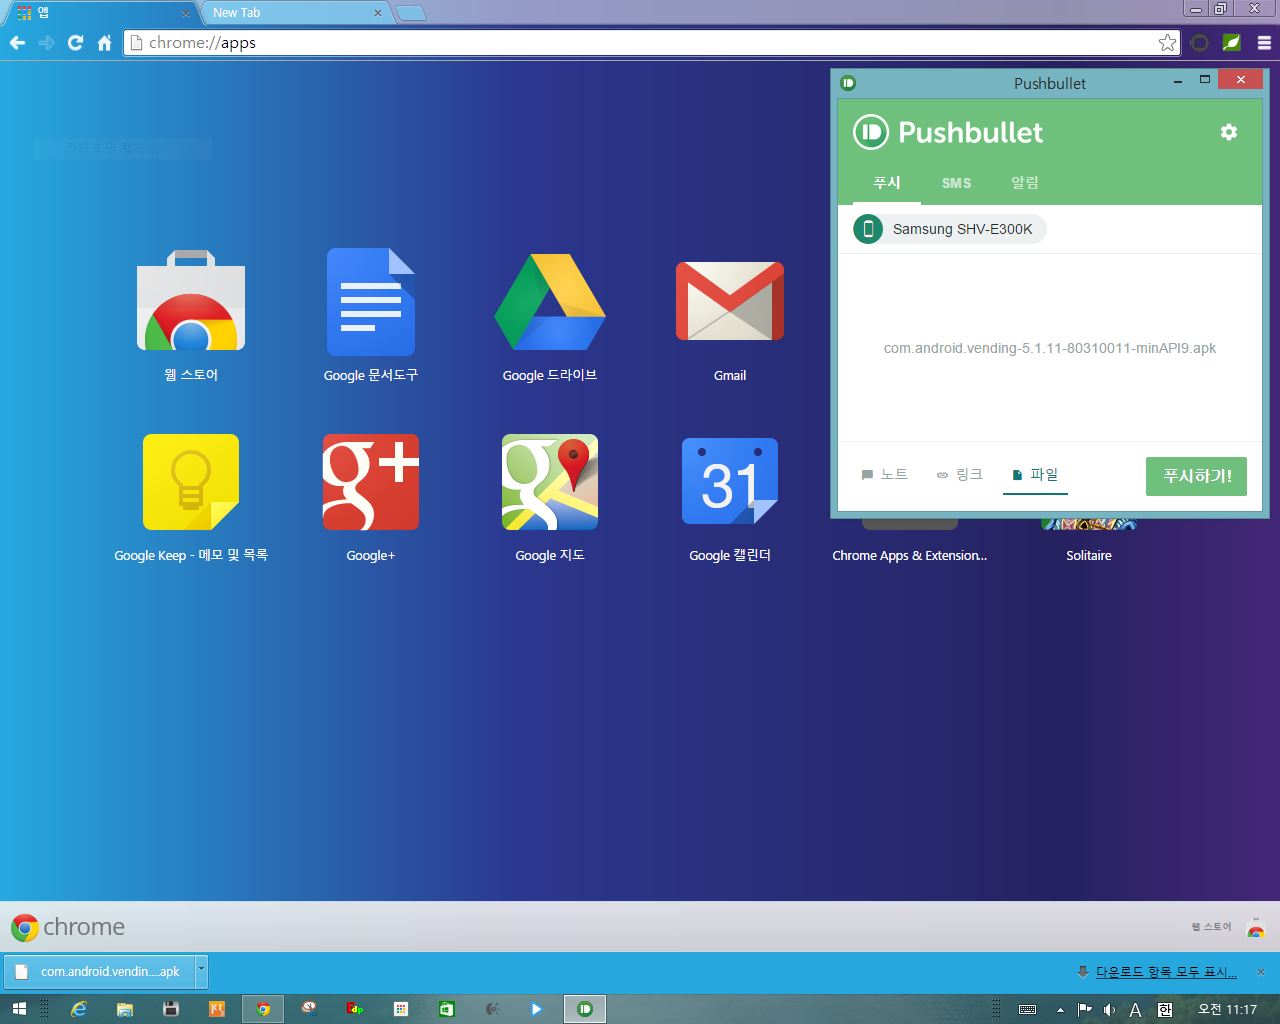Open Google+ app icon
The height and width of the screenshot is (1024, 1280).
[370, 482]
